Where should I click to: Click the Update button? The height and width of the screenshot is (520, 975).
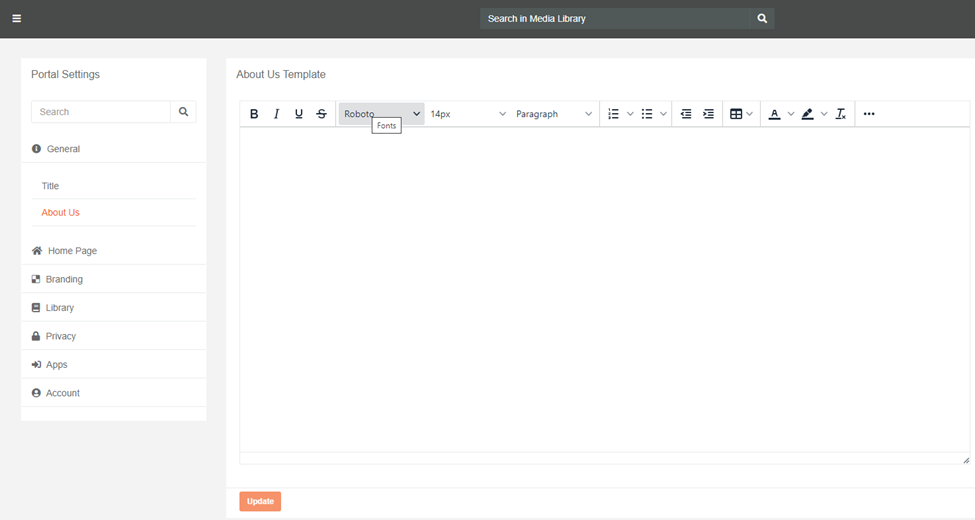click(x=260, y=501)
